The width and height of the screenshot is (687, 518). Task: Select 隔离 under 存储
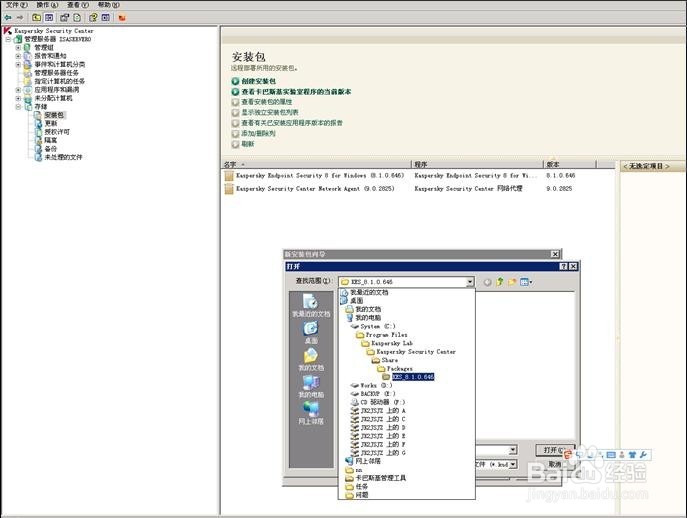pos(51,140)
